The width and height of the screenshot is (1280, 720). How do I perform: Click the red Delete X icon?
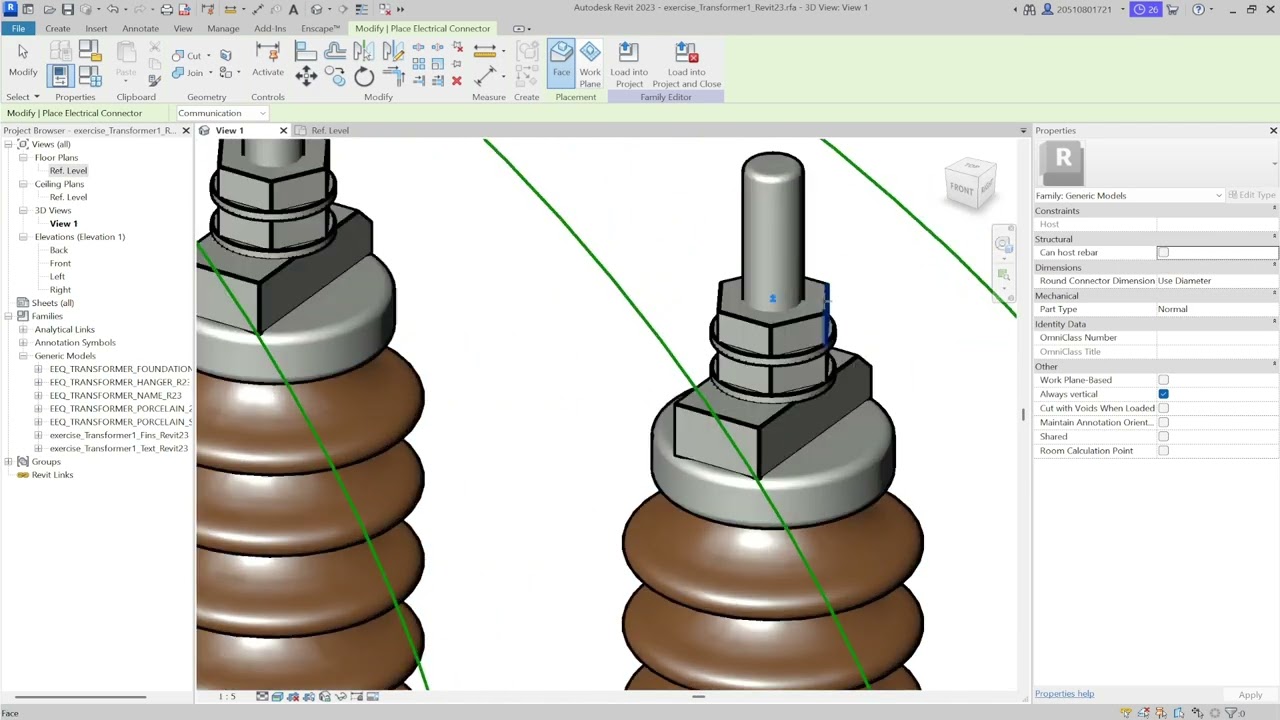click(457, 81)
